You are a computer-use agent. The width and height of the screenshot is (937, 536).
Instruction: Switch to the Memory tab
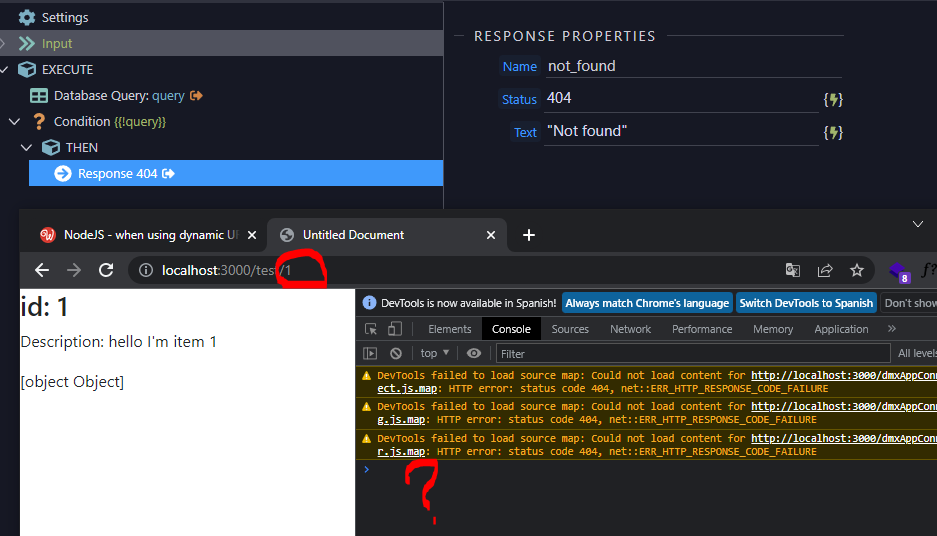tap(773, 329)
